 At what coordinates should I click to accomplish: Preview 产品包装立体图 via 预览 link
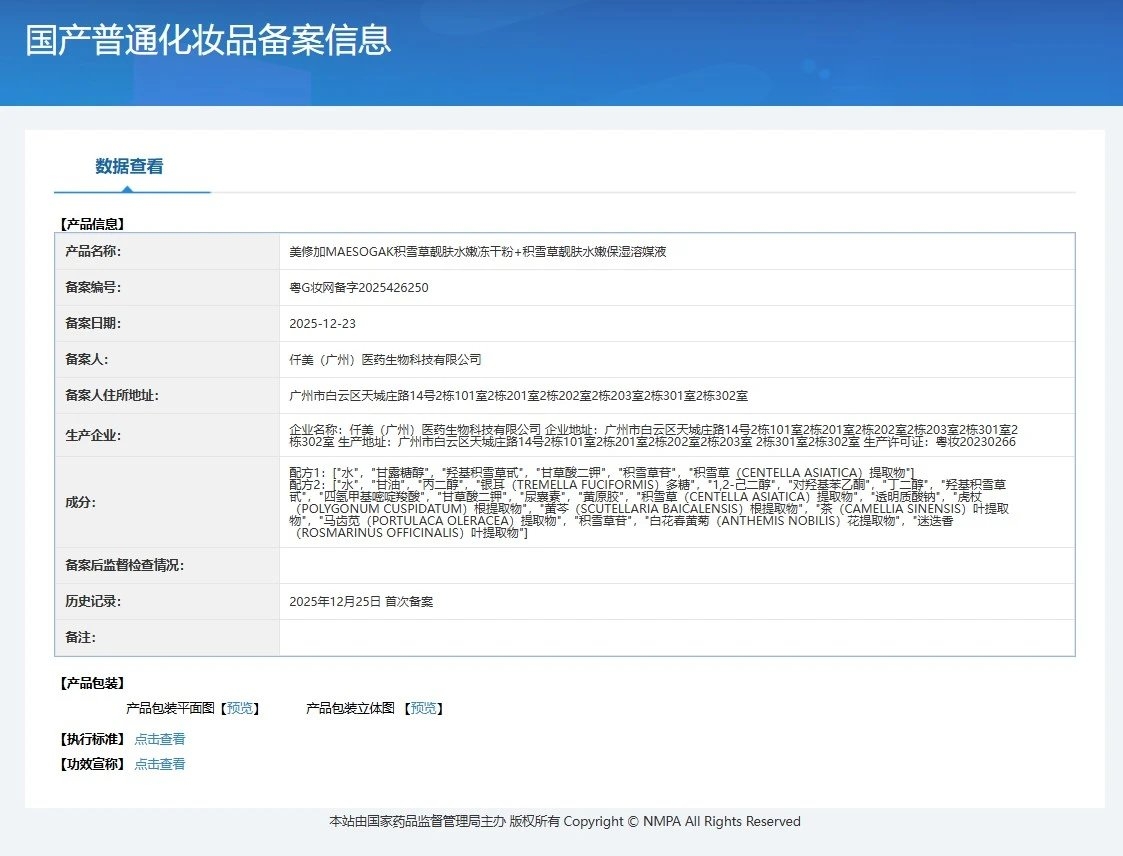coord(423,708)
